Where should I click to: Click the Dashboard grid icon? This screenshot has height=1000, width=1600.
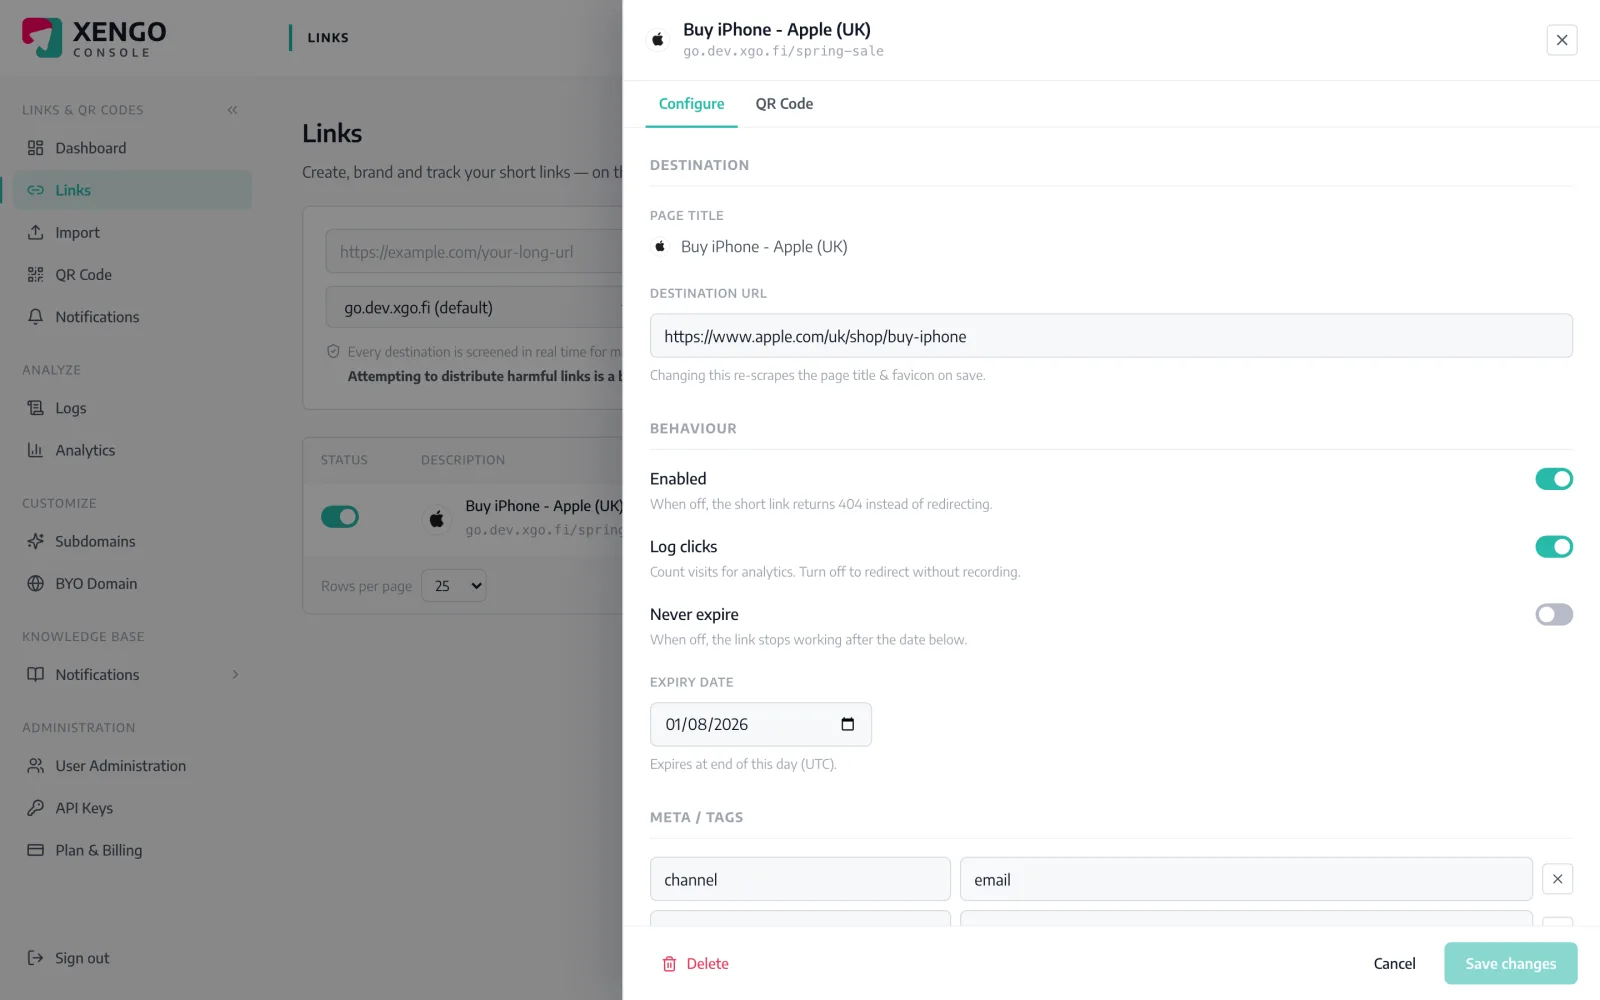[35, 148]
